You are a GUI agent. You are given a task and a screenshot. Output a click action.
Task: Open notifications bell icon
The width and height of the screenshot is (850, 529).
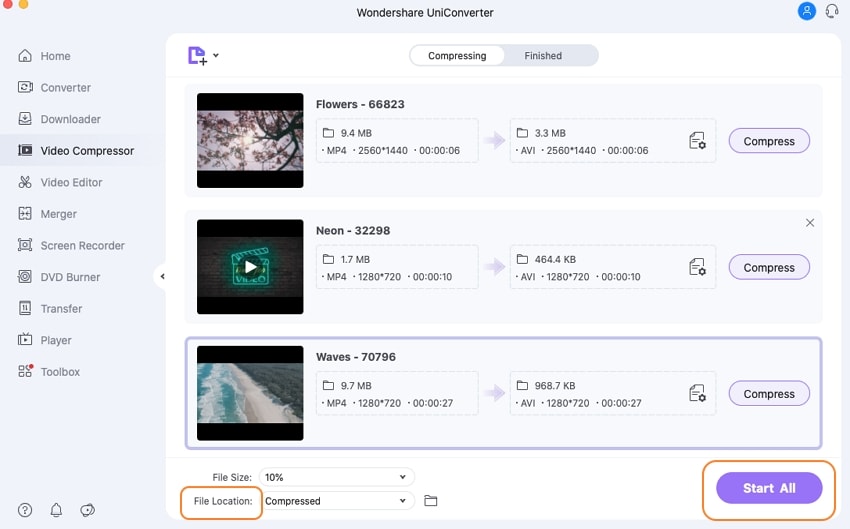pyautogui.click(x=56, y=510)
